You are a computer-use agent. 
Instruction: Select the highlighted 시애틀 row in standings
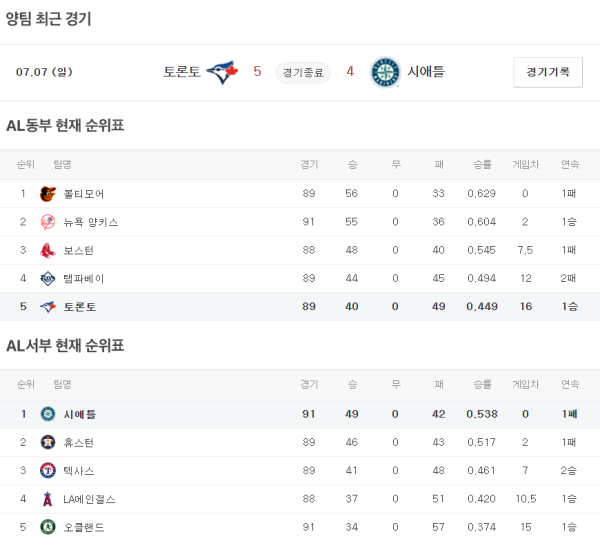300,414
